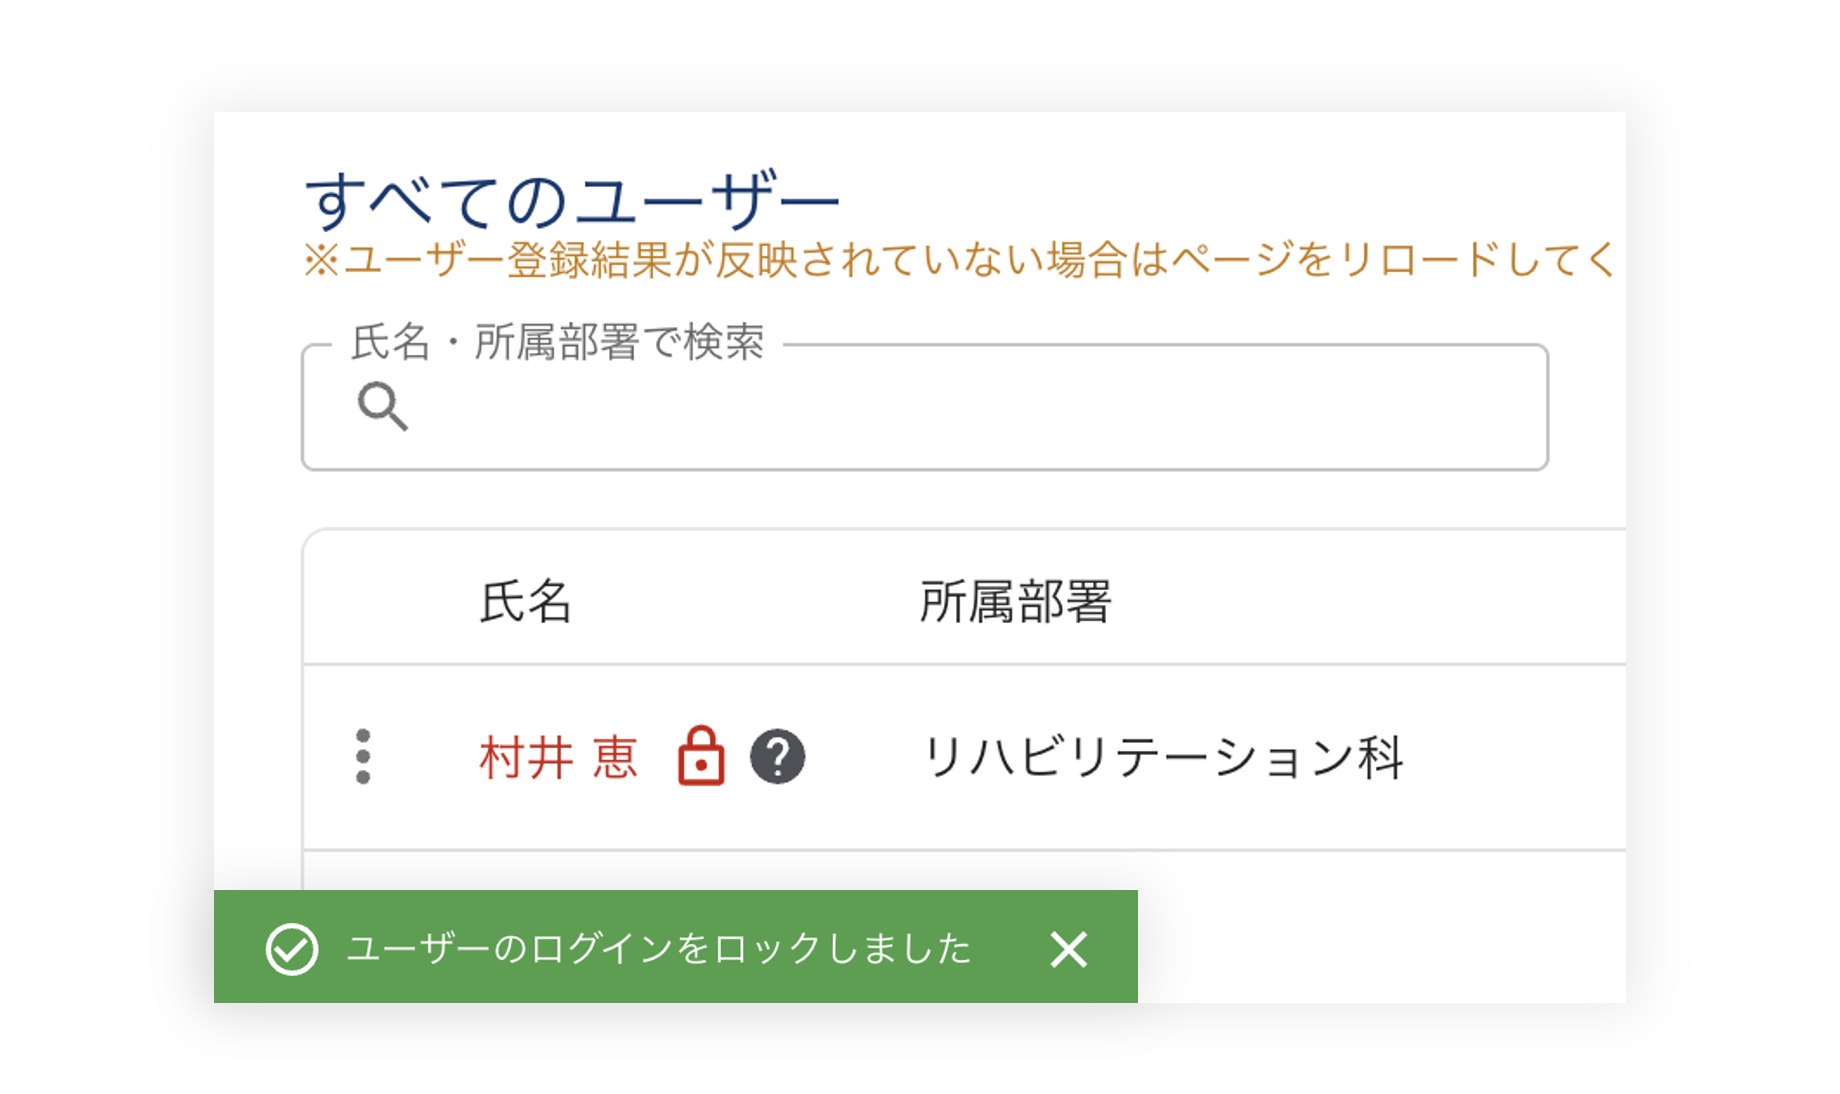Dismiss the login locked notification
Viewport: 1840px width, 1094px height.
pyautogui.click(x=1068, y=949)
